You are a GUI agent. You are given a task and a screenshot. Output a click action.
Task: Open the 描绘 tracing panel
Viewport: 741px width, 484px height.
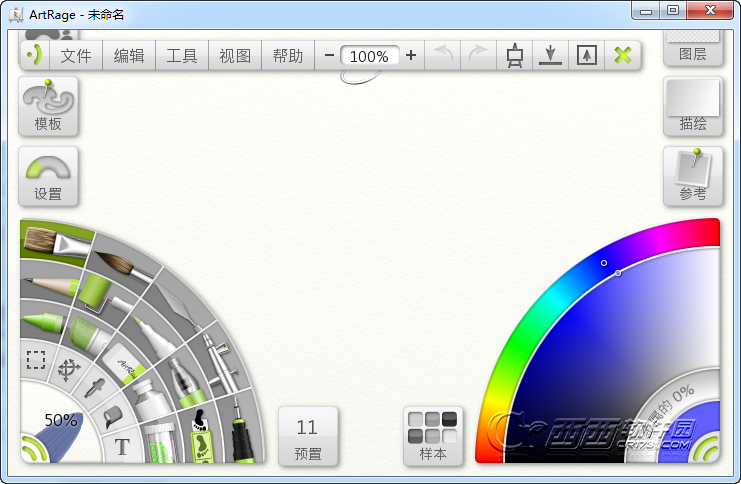[x=693, y=106]
